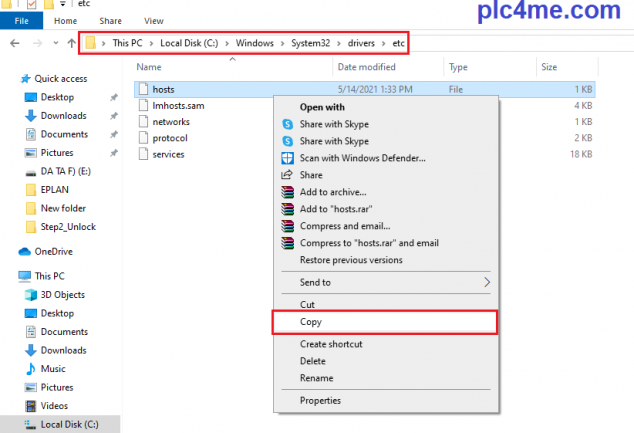The width and height of the screenshot is (634, 433).
Task: Click the first Share with Skype icon
Action: (x=288, y=124)
